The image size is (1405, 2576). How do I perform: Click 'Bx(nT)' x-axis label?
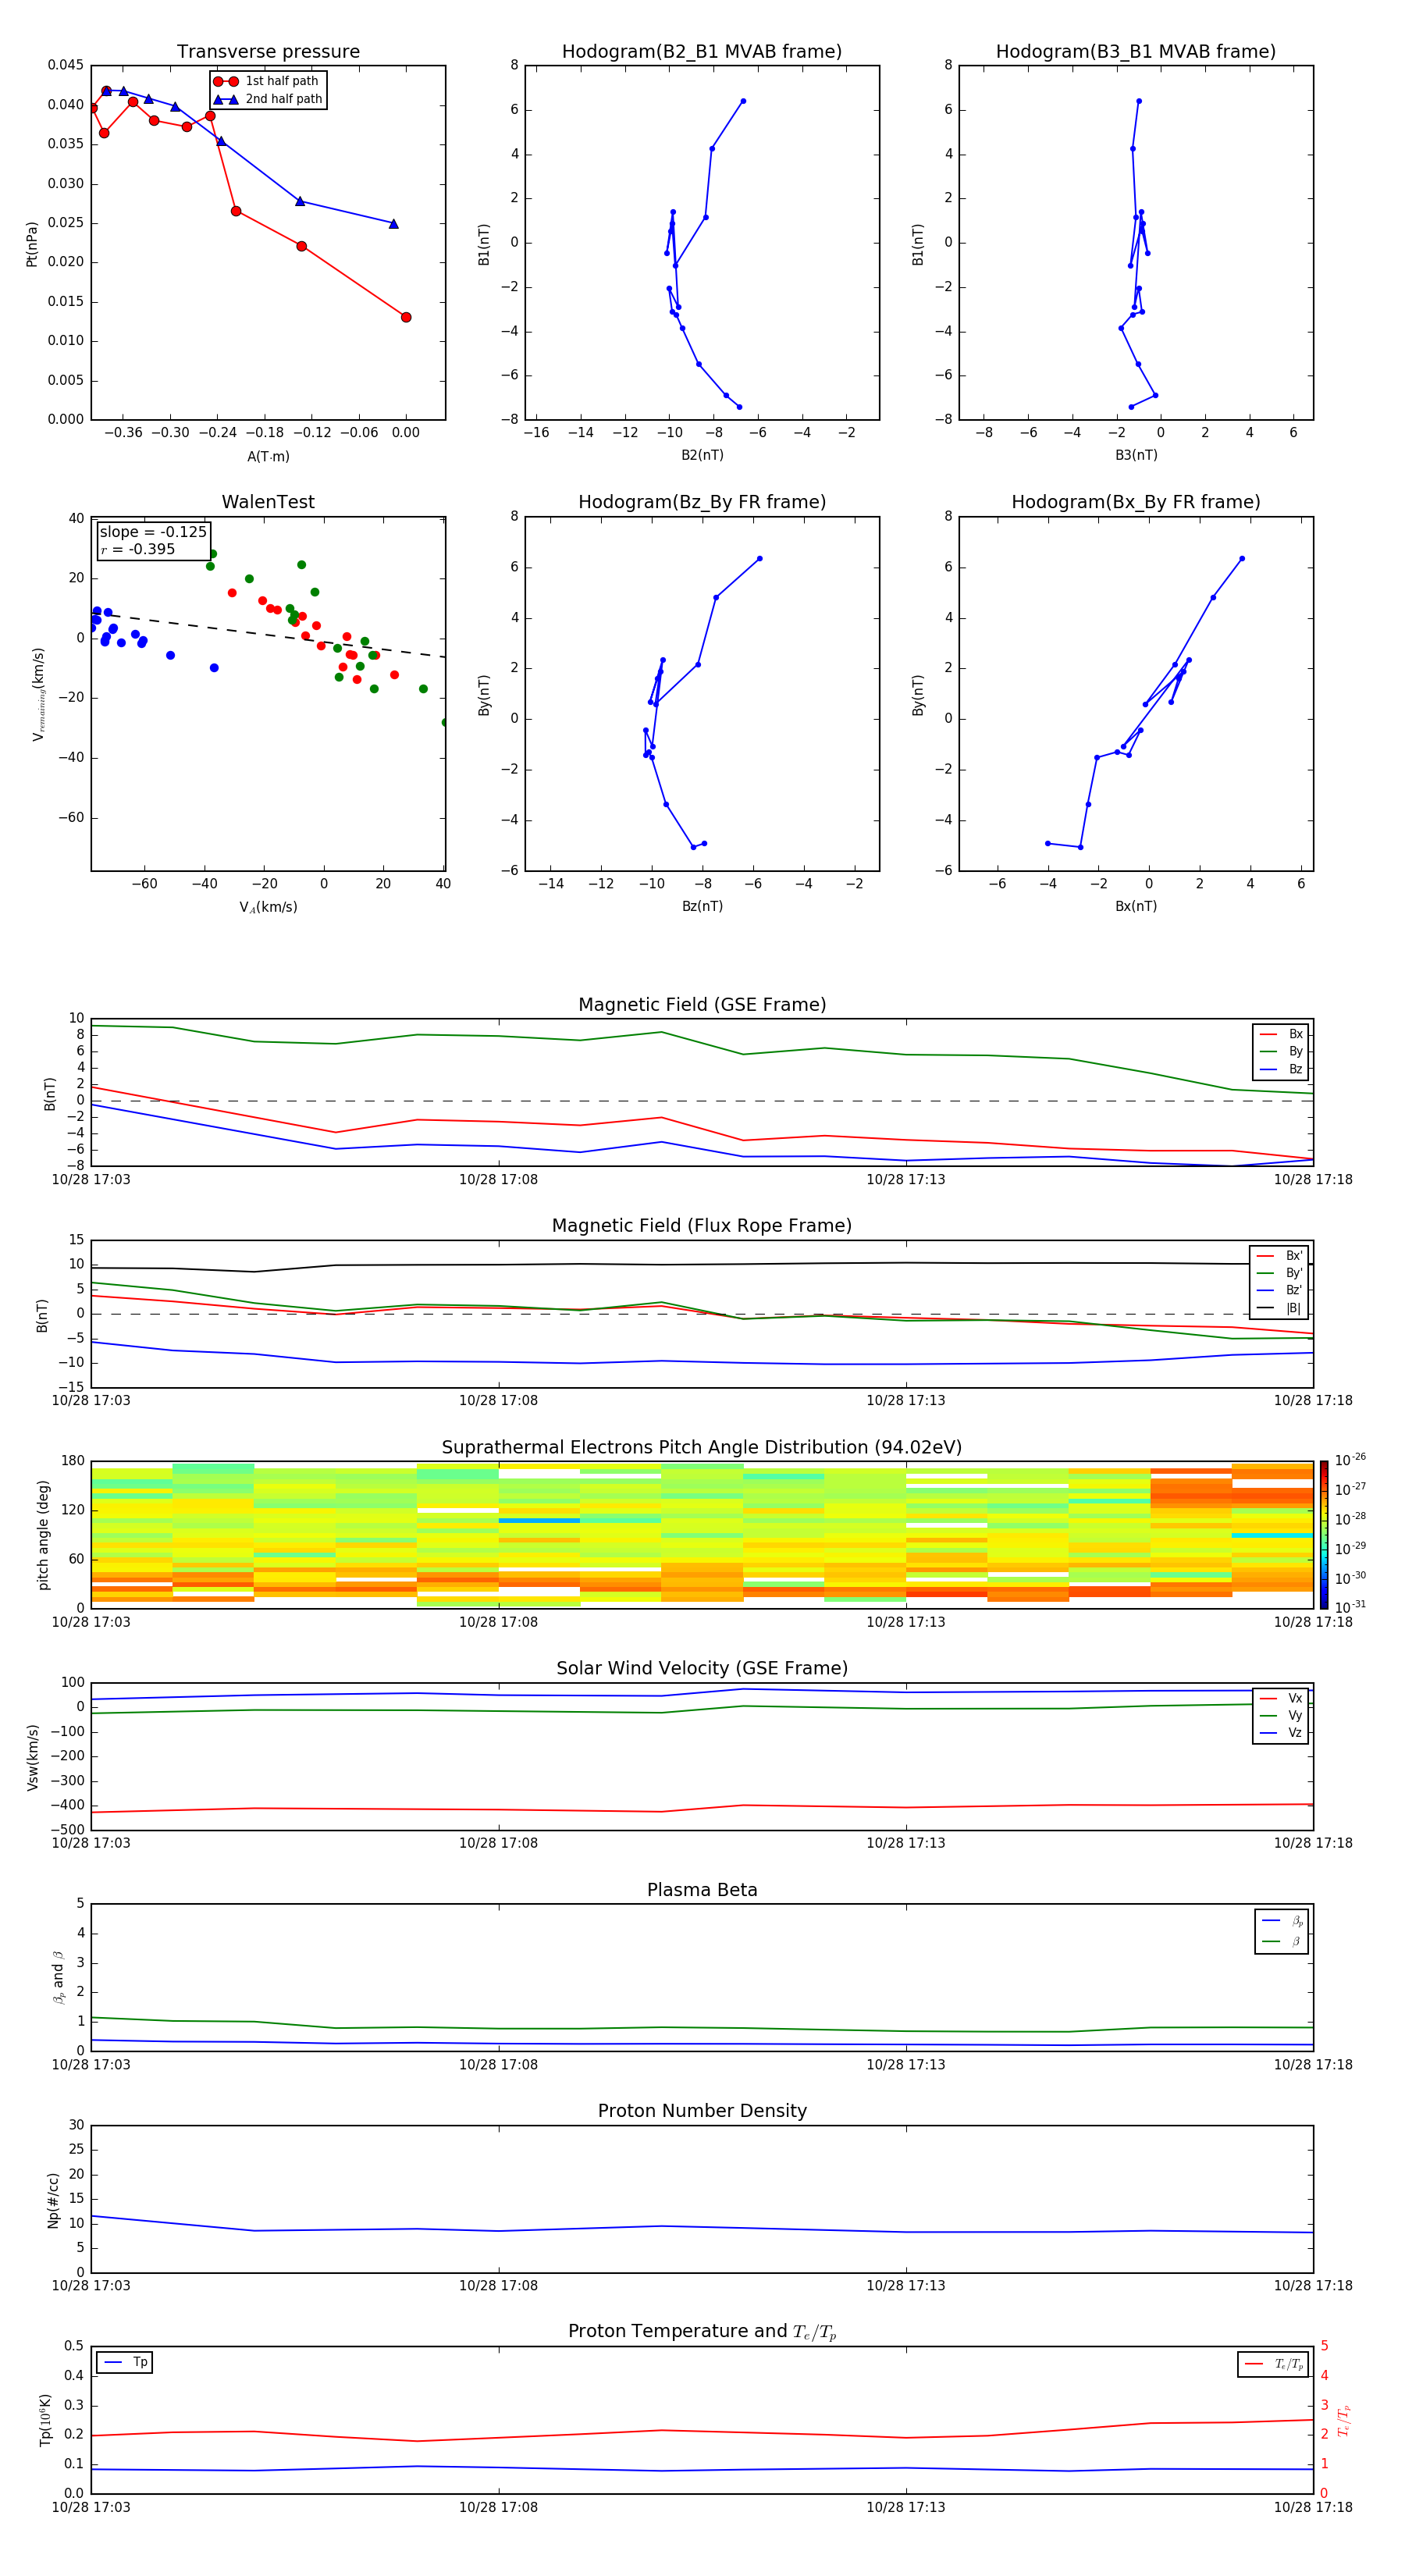(x=1136, y=906)
